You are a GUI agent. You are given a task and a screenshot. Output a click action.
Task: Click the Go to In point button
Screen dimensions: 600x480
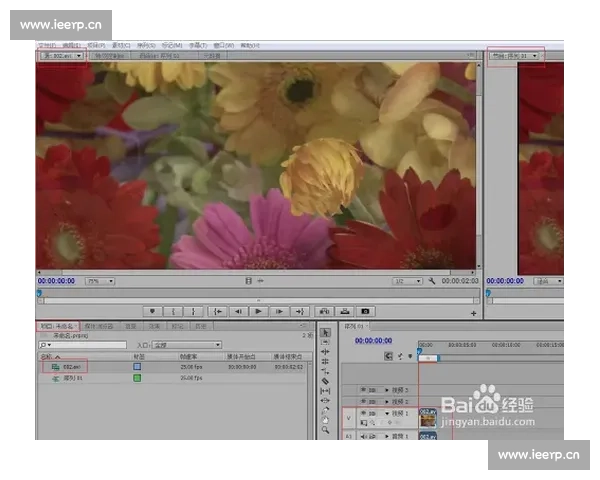216,311
